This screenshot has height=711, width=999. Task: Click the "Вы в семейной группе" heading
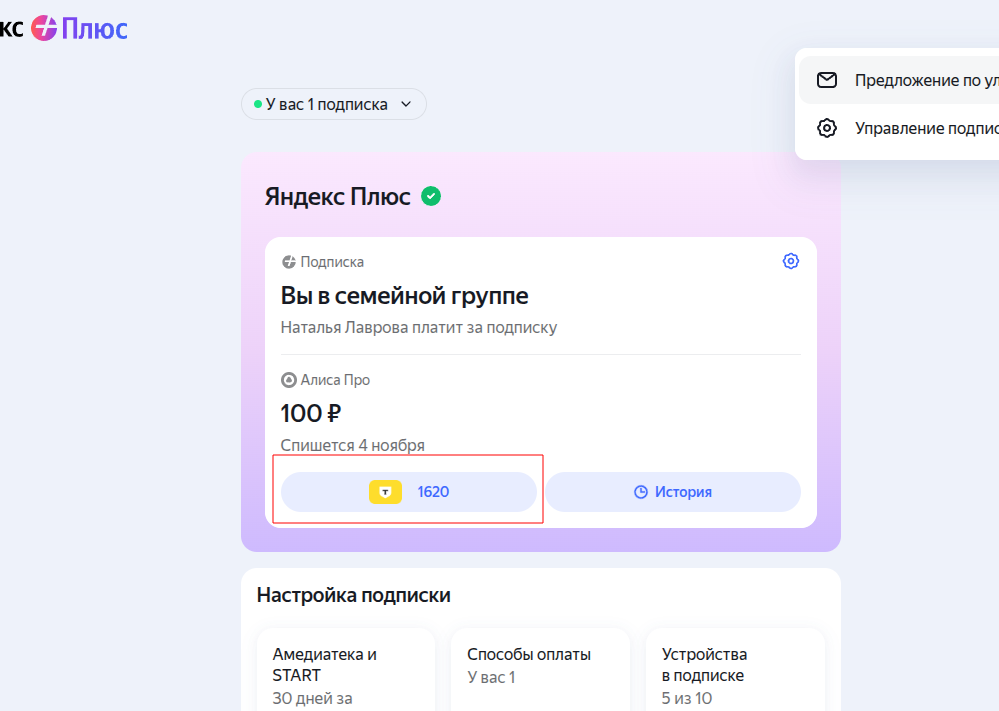point(404,296)
